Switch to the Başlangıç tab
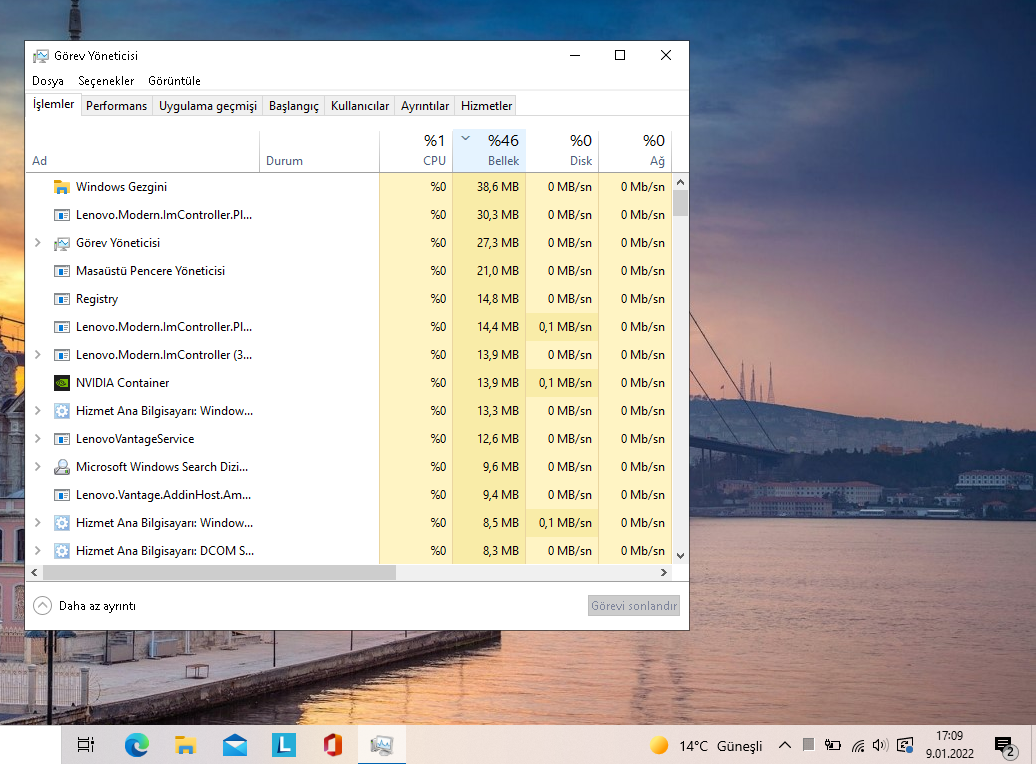Viewport: 1036px width, 764px height. 293,106
